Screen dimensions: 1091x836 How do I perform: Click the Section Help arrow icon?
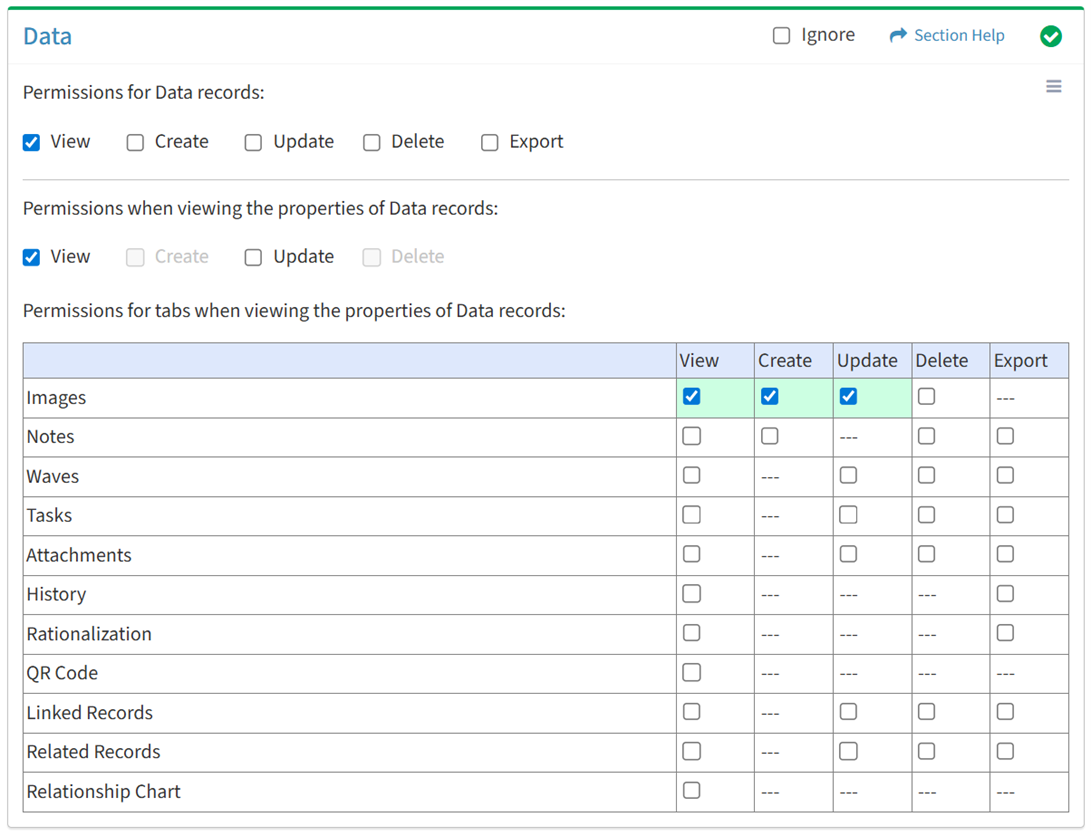897,36
